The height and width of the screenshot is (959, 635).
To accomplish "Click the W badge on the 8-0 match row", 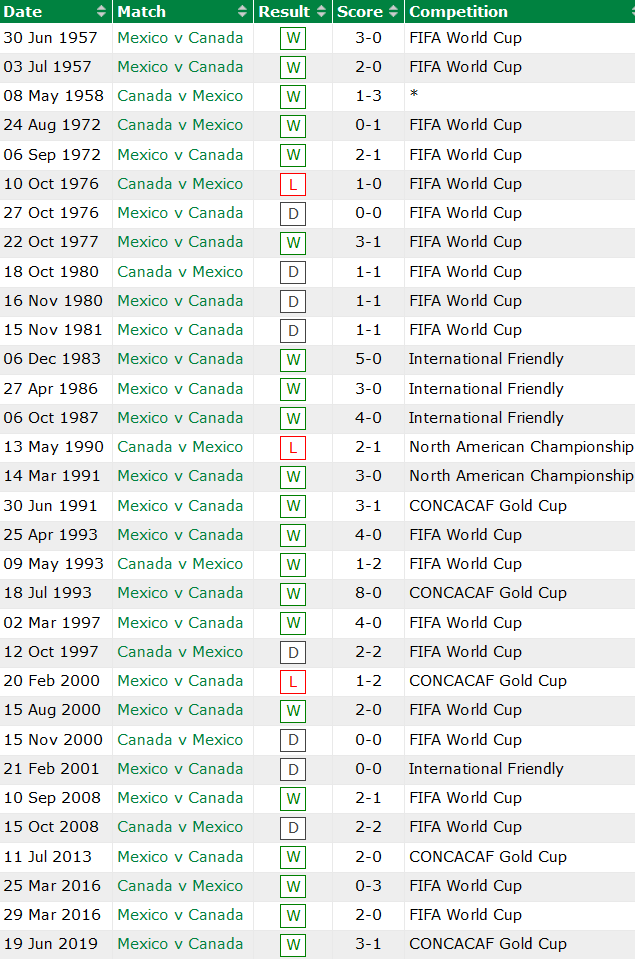I will coord(292,593).
